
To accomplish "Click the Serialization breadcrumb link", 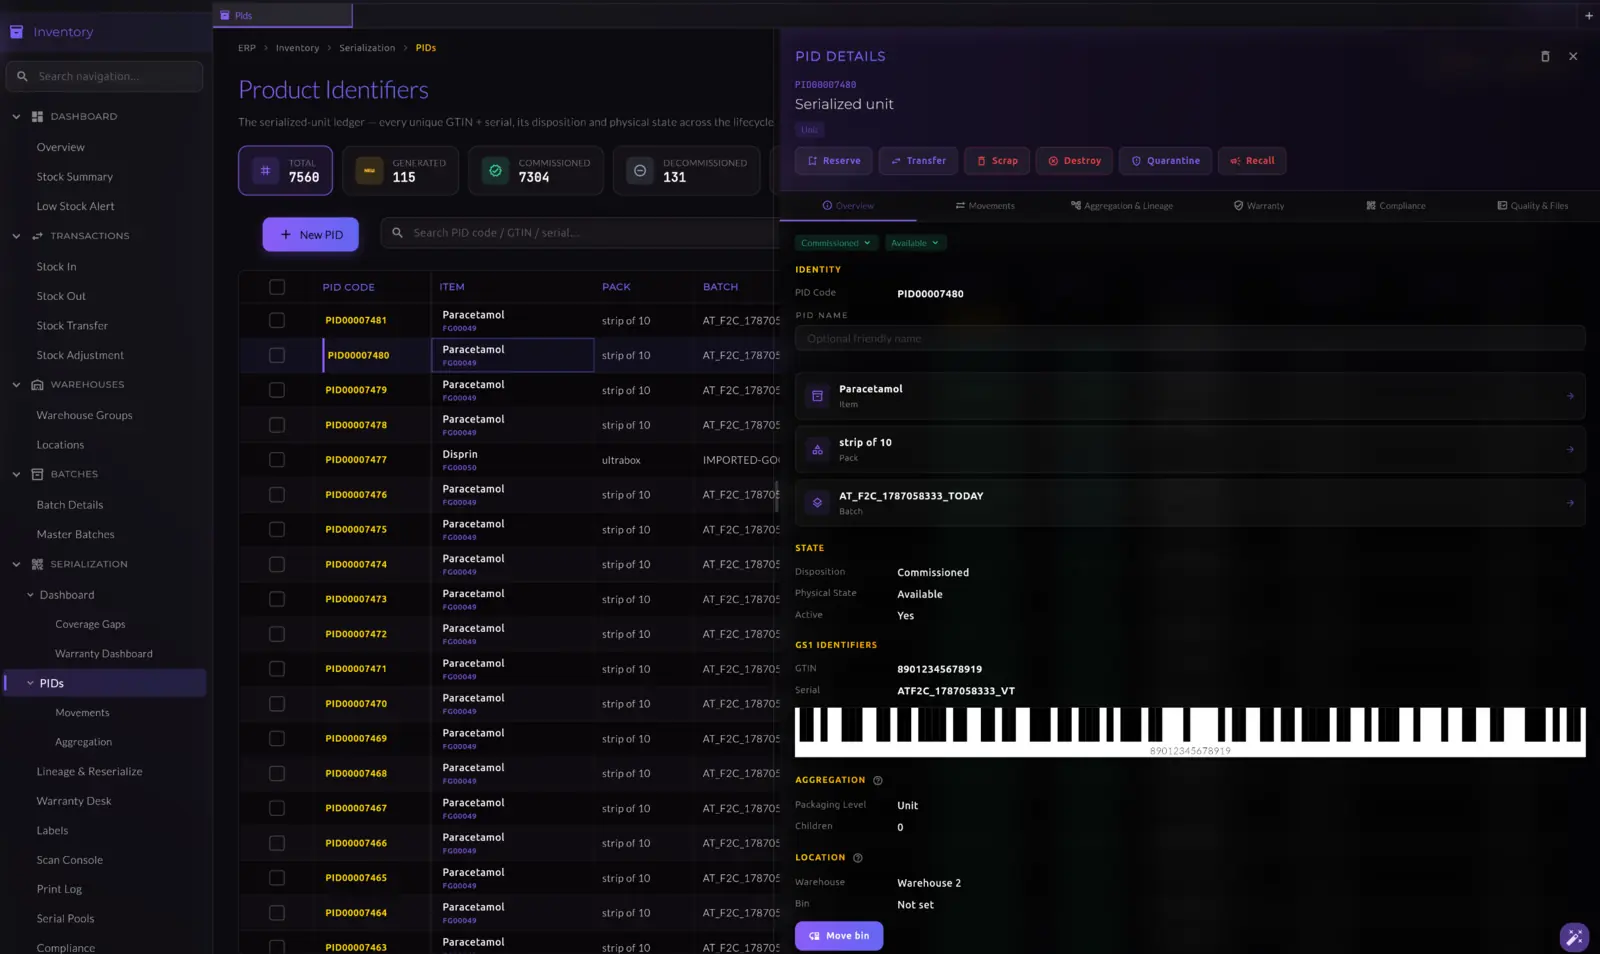I will [367, 48].
